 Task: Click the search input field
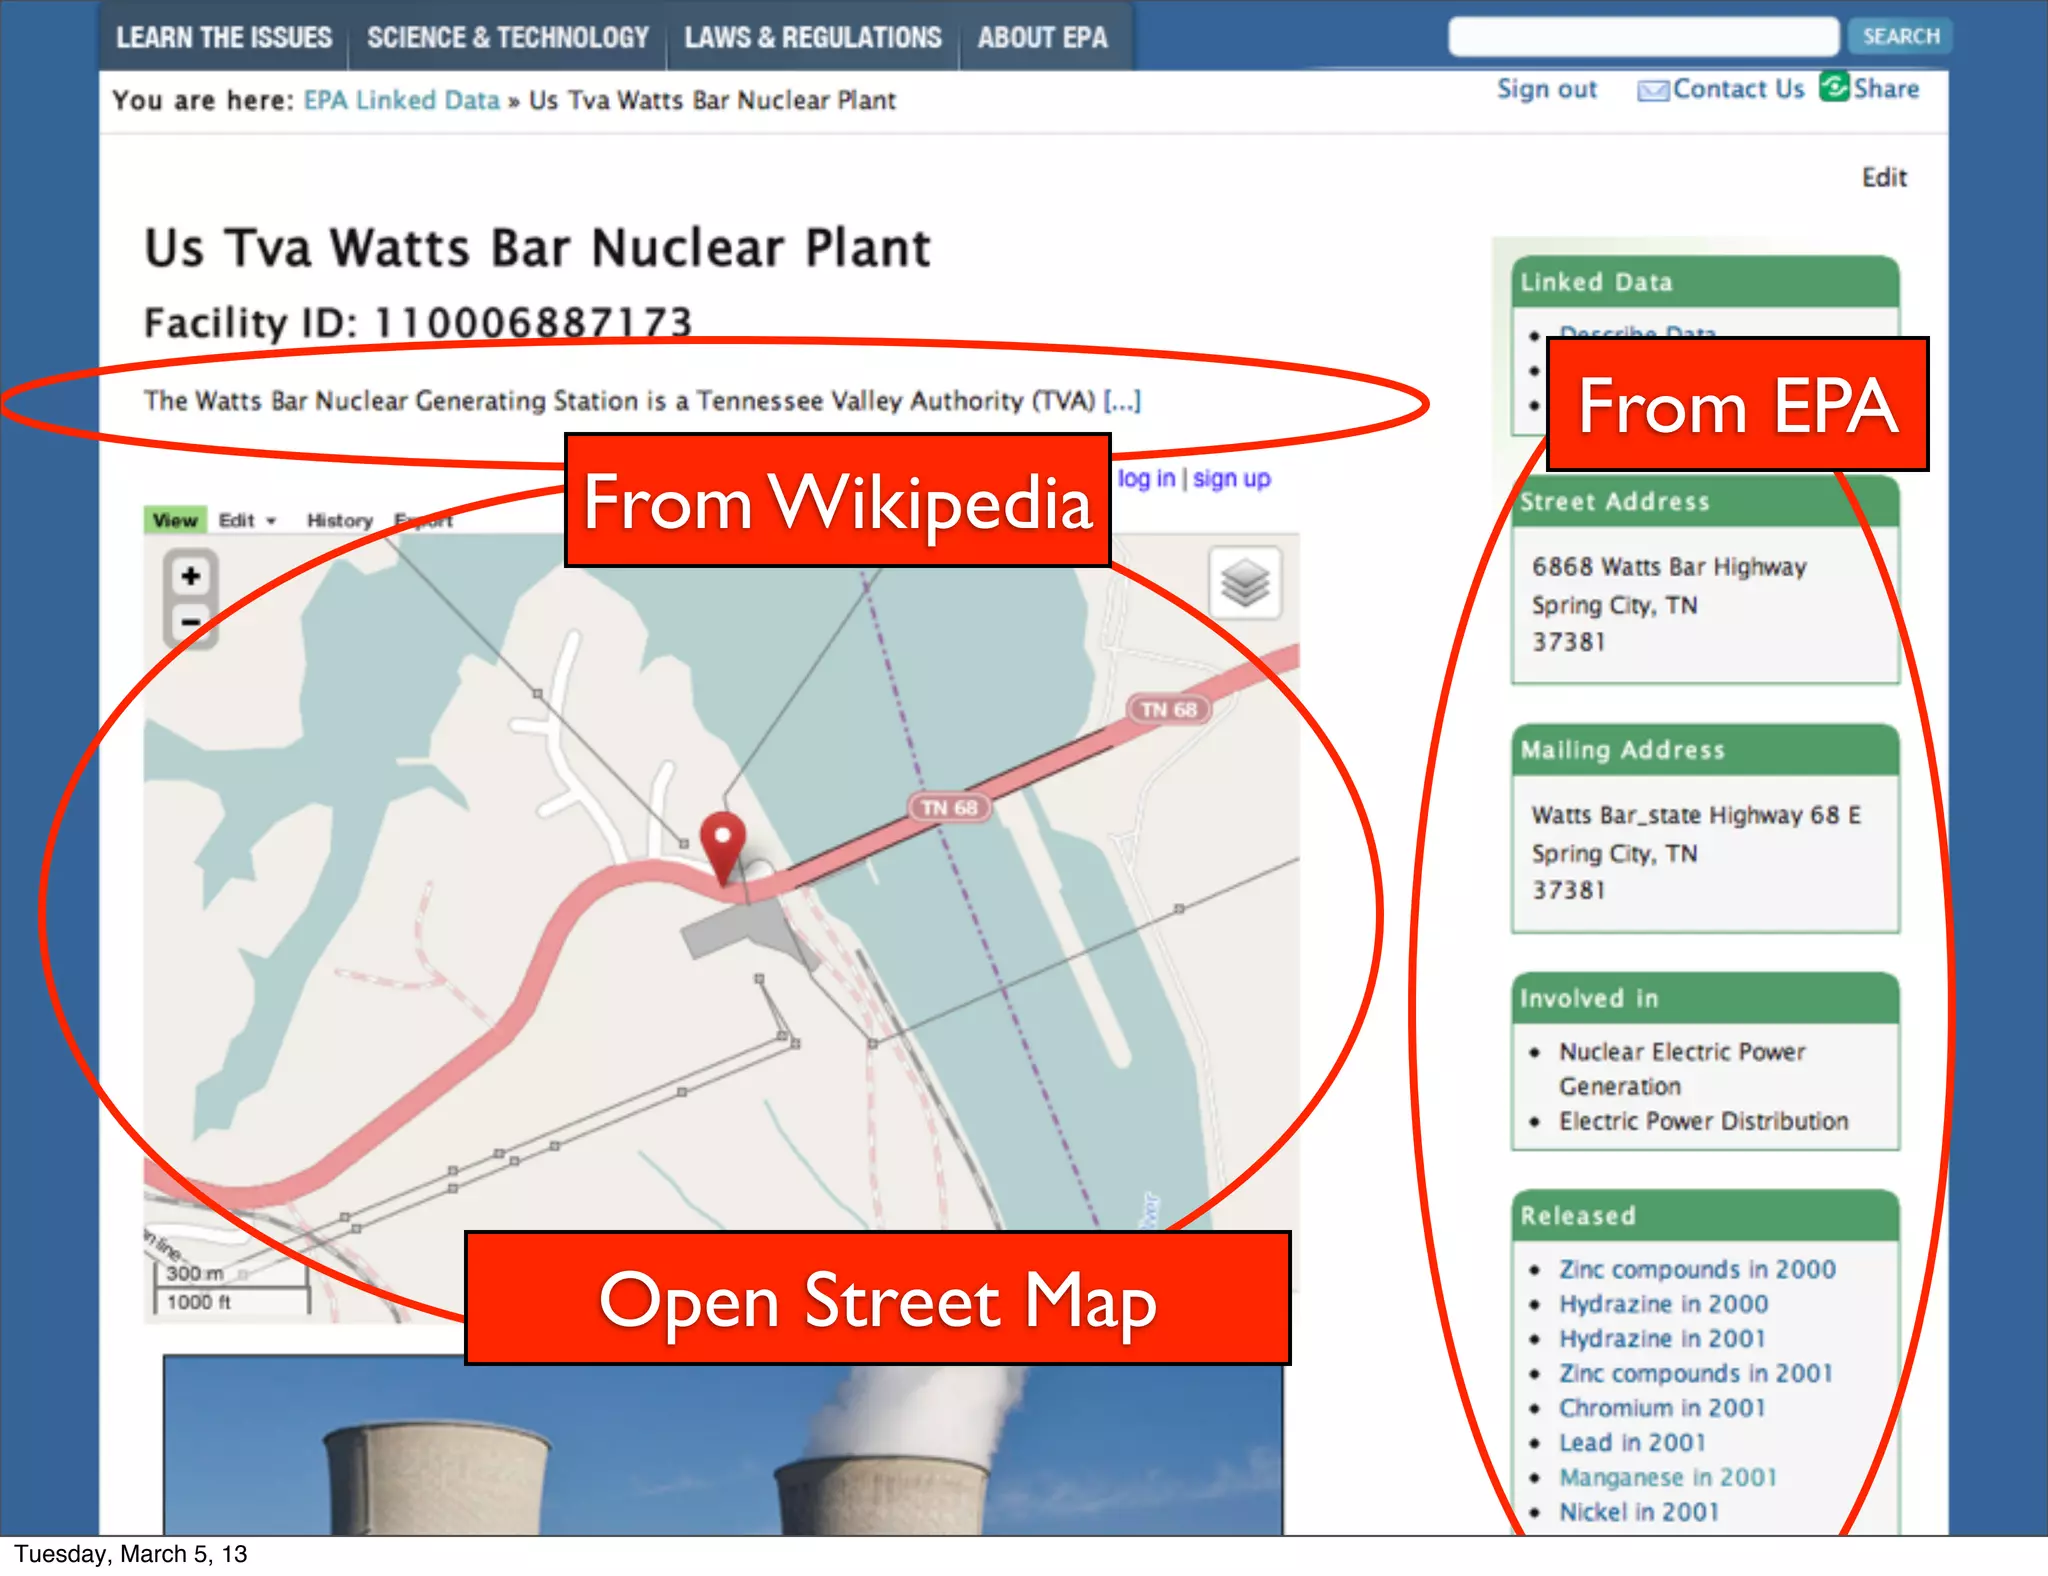pyautogui.click(x=1643, y=37)
